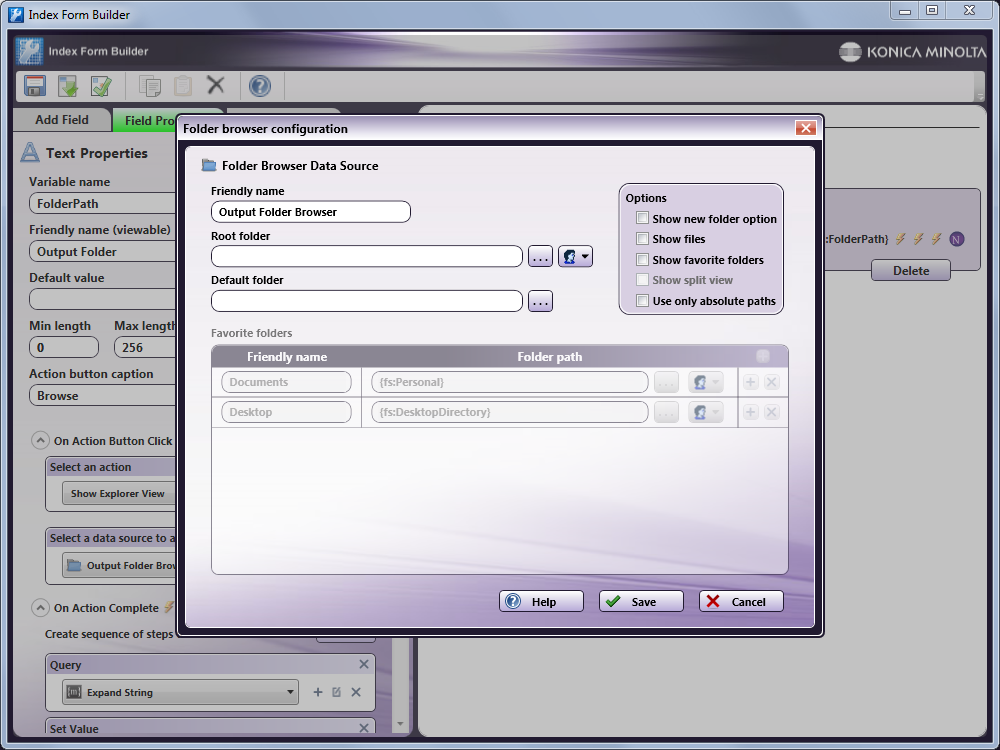The width and height of the screenshot is (1000, 750).
Task: Click the Desktop friendly name field
Action: pos(286,412)
